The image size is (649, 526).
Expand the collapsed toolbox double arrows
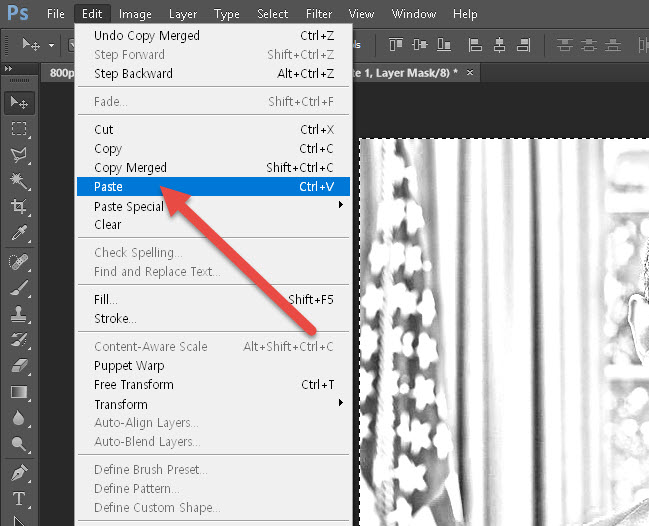(8, 68)
